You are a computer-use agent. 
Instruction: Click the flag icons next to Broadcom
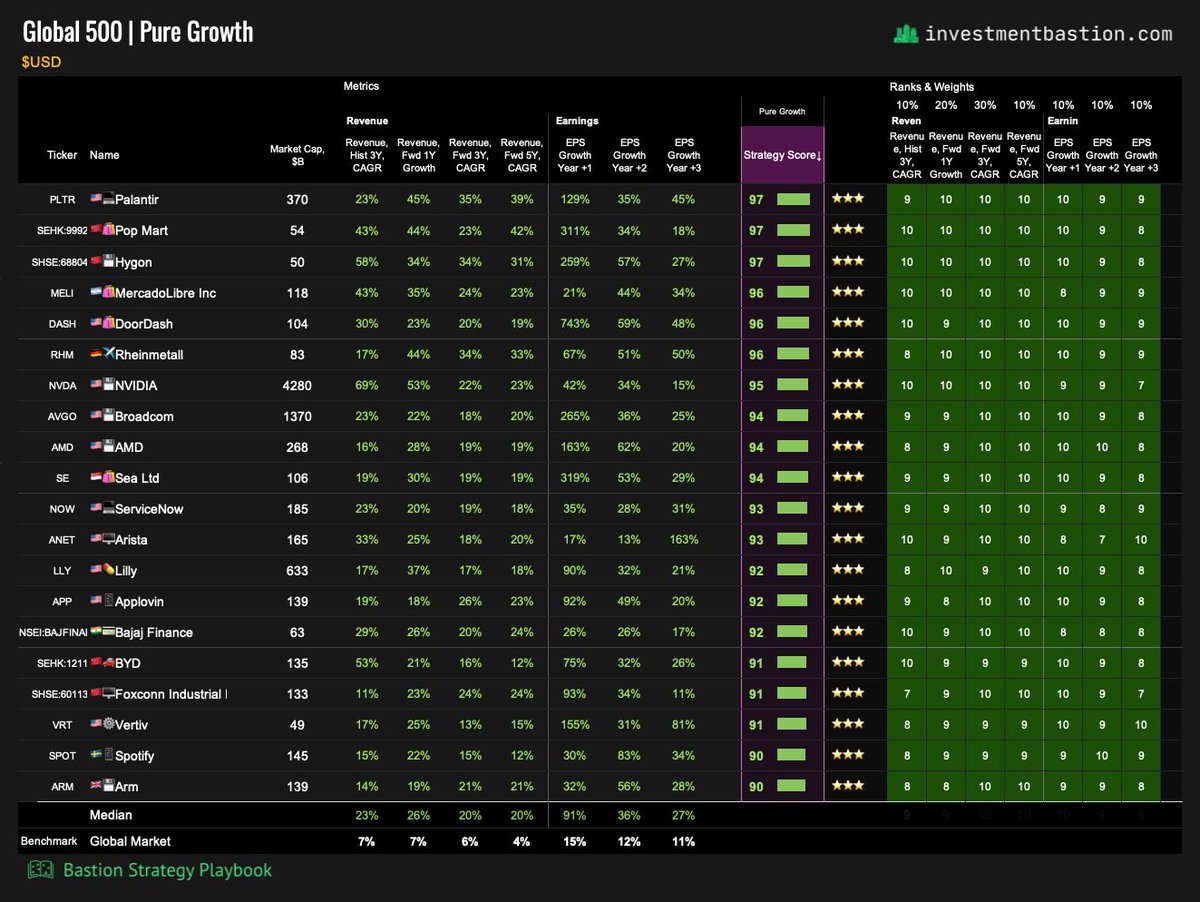pyautogui.click(x=102, y=416)
